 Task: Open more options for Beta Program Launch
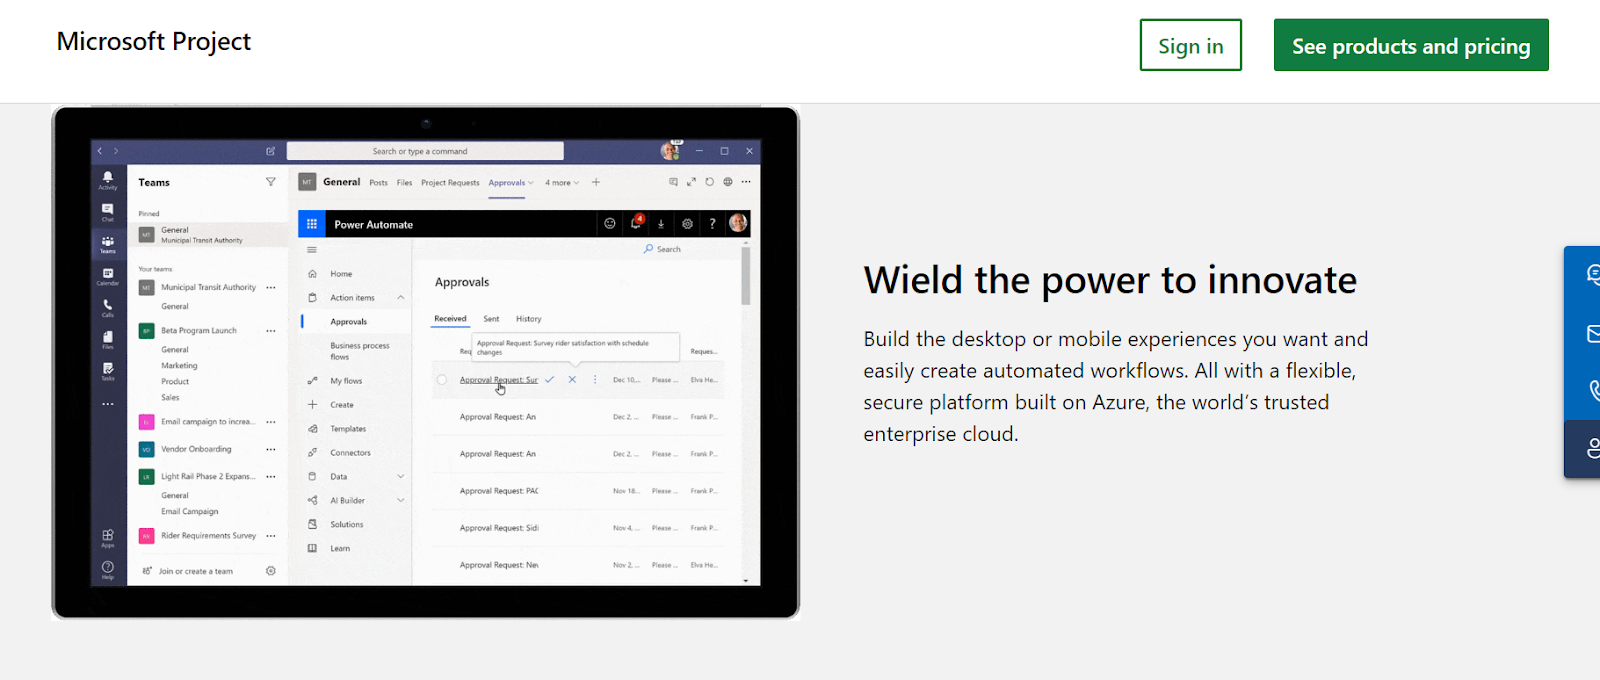coord(271,330)
